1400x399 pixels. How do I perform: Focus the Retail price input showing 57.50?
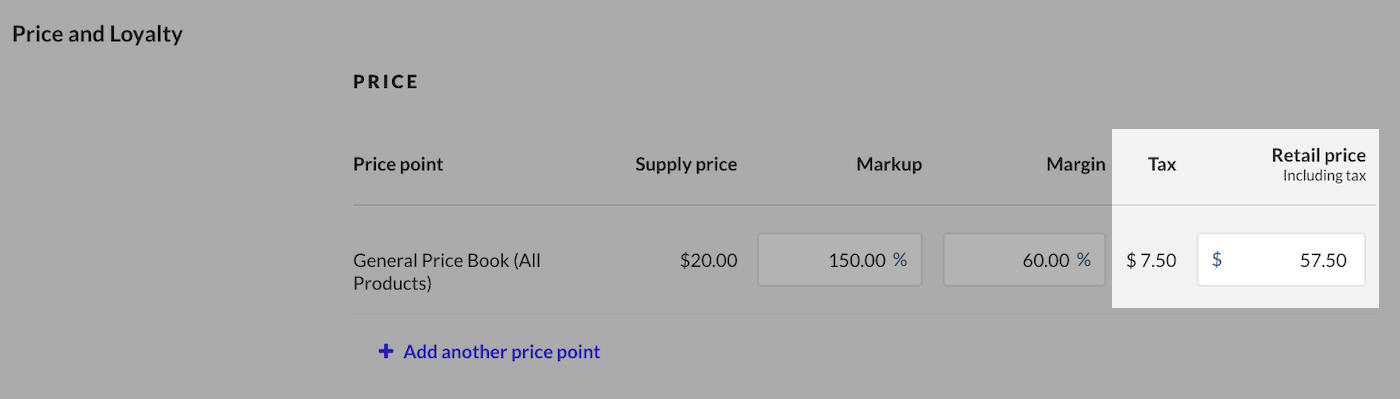(x=1282, y=260)
